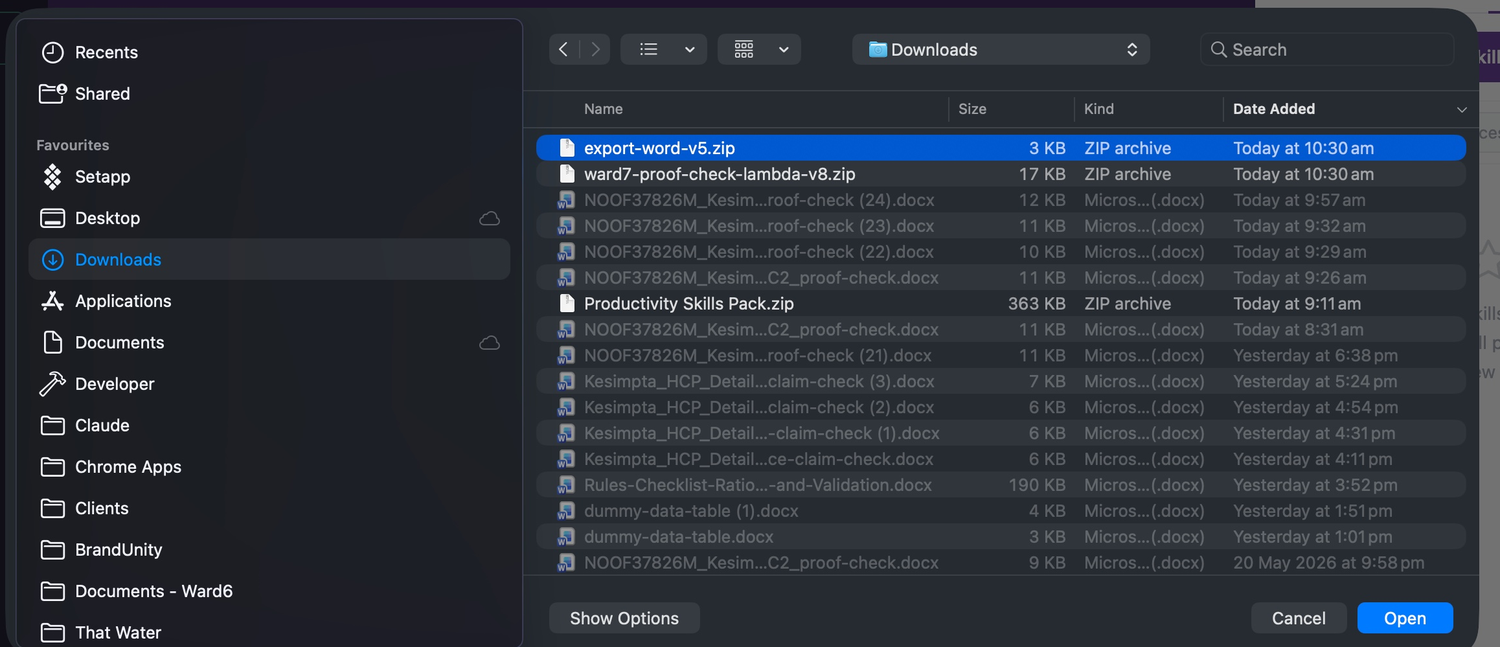Open the That Water folder
This screenshot has height=647, width=1500.
point(269,632)
